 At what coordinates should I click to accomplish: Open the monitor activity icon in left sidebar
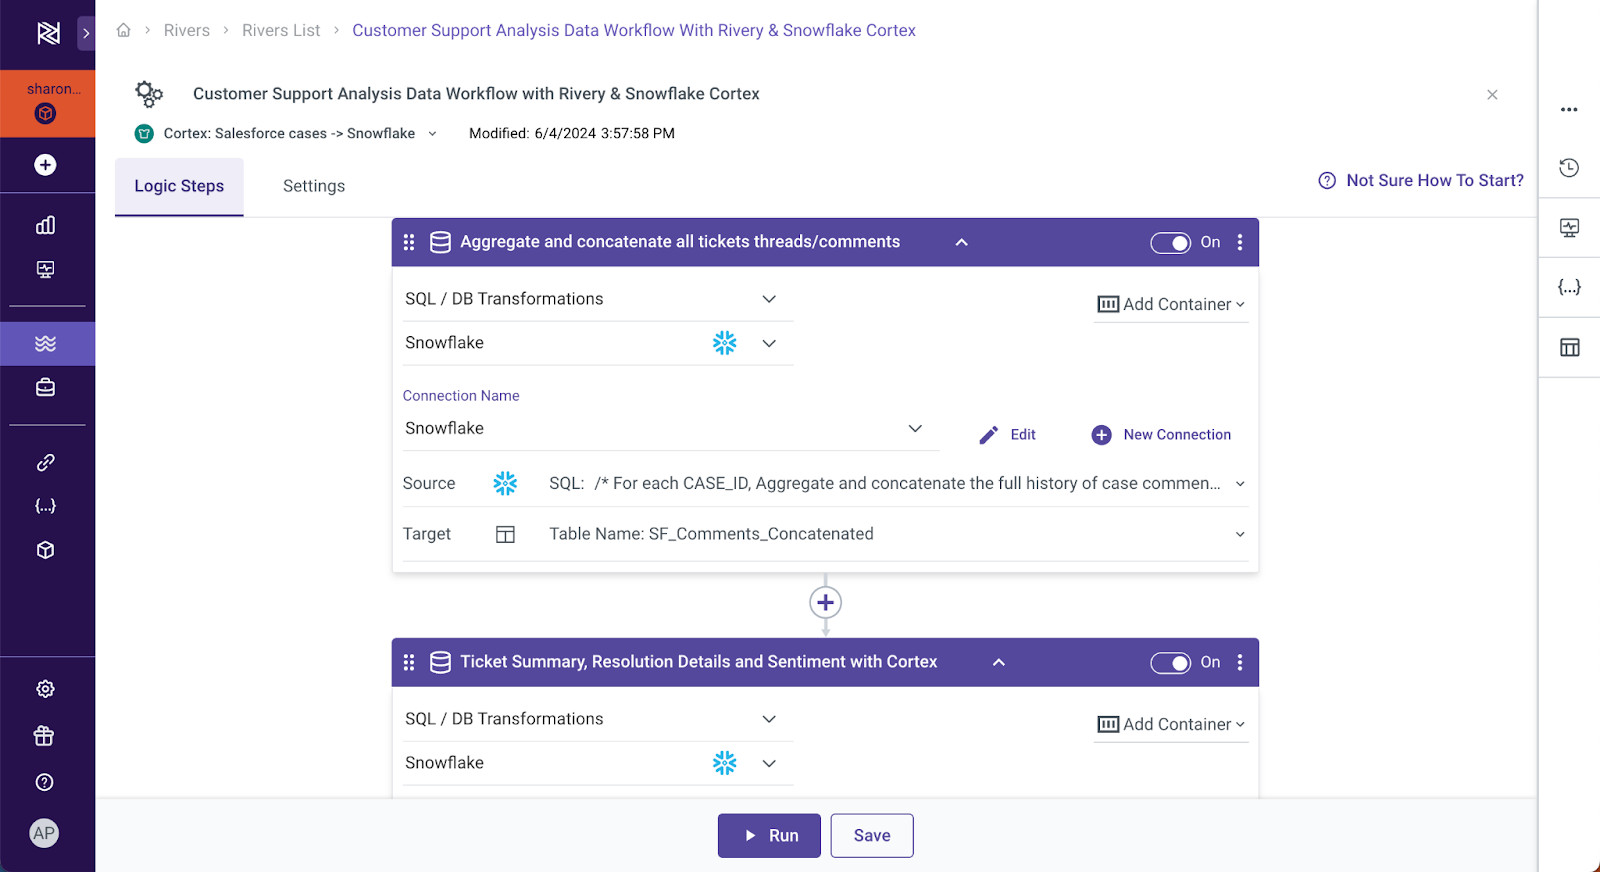[45, 269]
